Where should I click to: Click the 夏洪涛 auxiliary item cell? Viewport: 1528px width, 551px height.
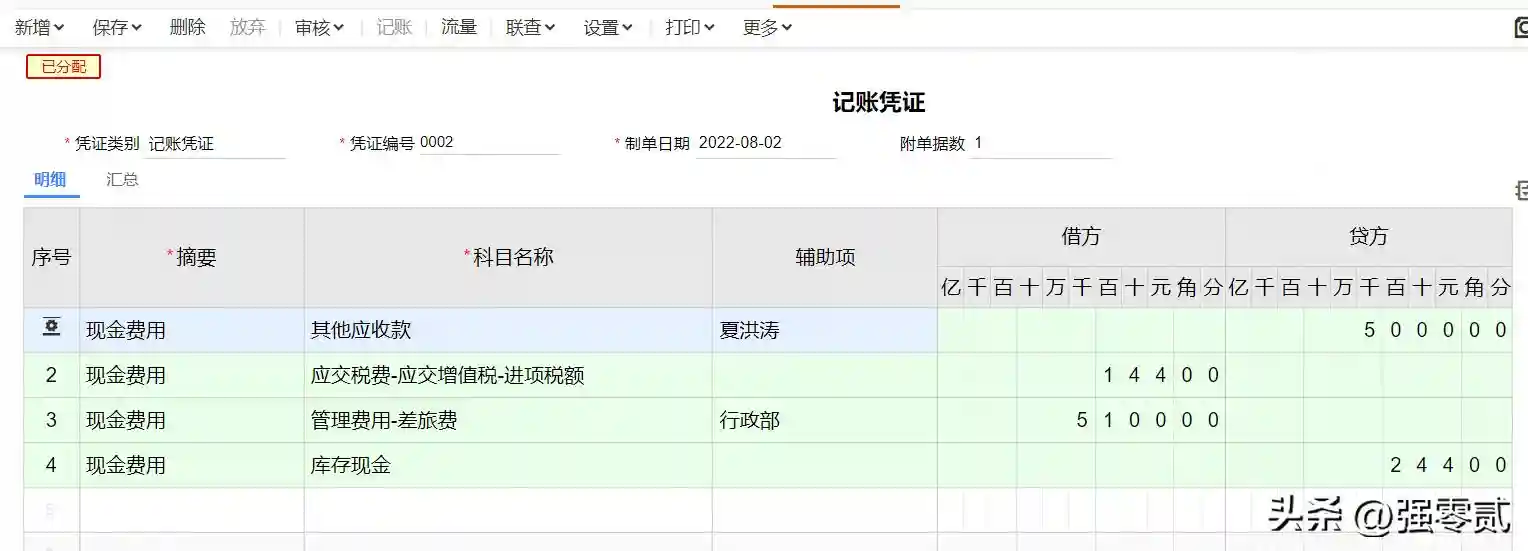pos(824,330)
